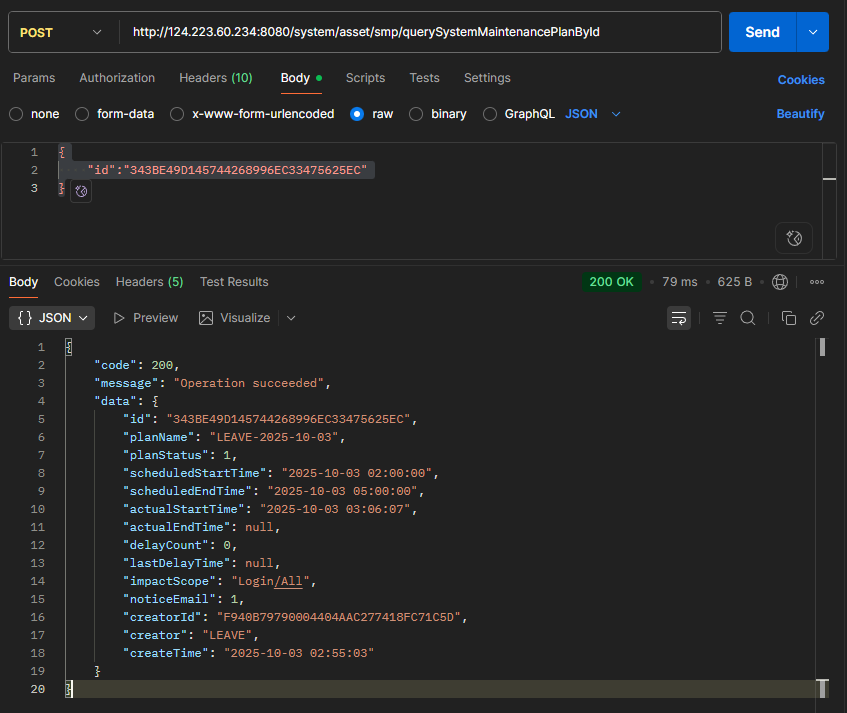
Task: Choose the binary body type radio
Action: 417,114
